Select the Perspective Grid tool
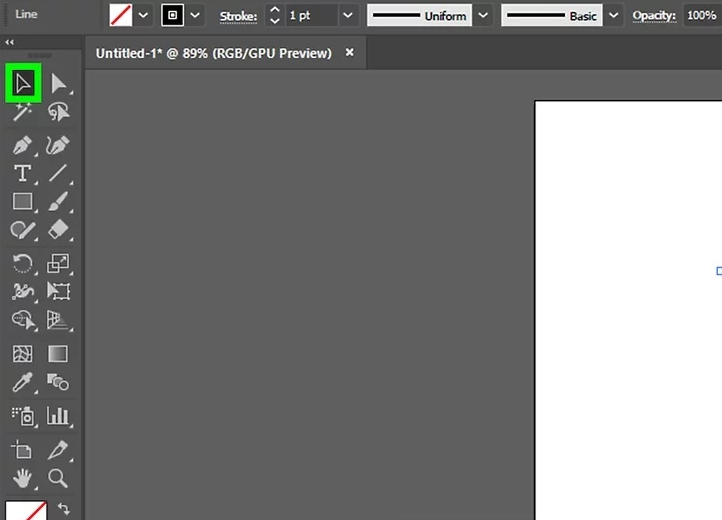The image size is (722, 520). point(58,320)
